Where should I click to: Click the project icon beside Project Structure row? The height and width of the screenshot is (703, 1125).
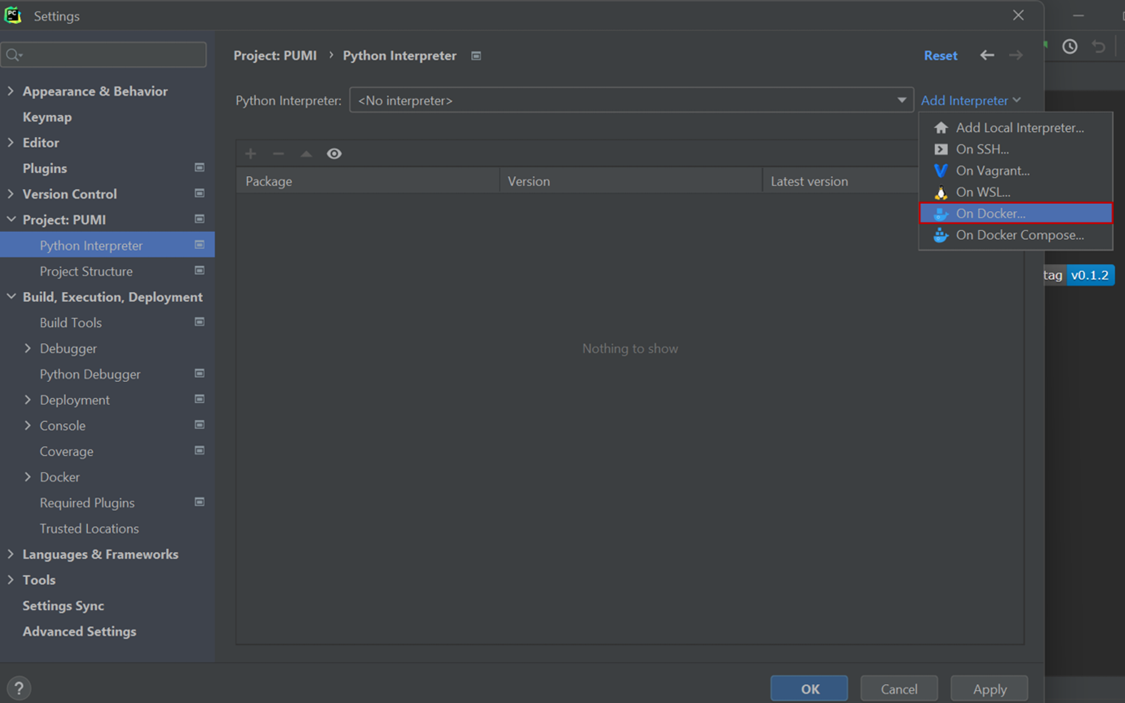(x=199, y=271)
